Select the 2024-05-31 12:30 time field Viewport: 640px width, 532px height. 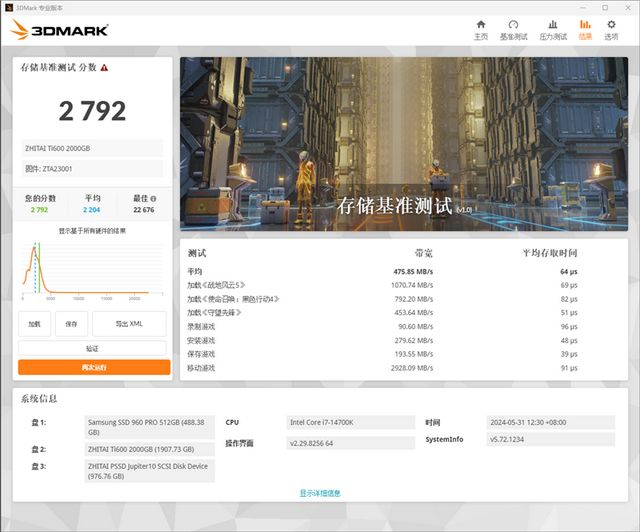pos(551,423)
